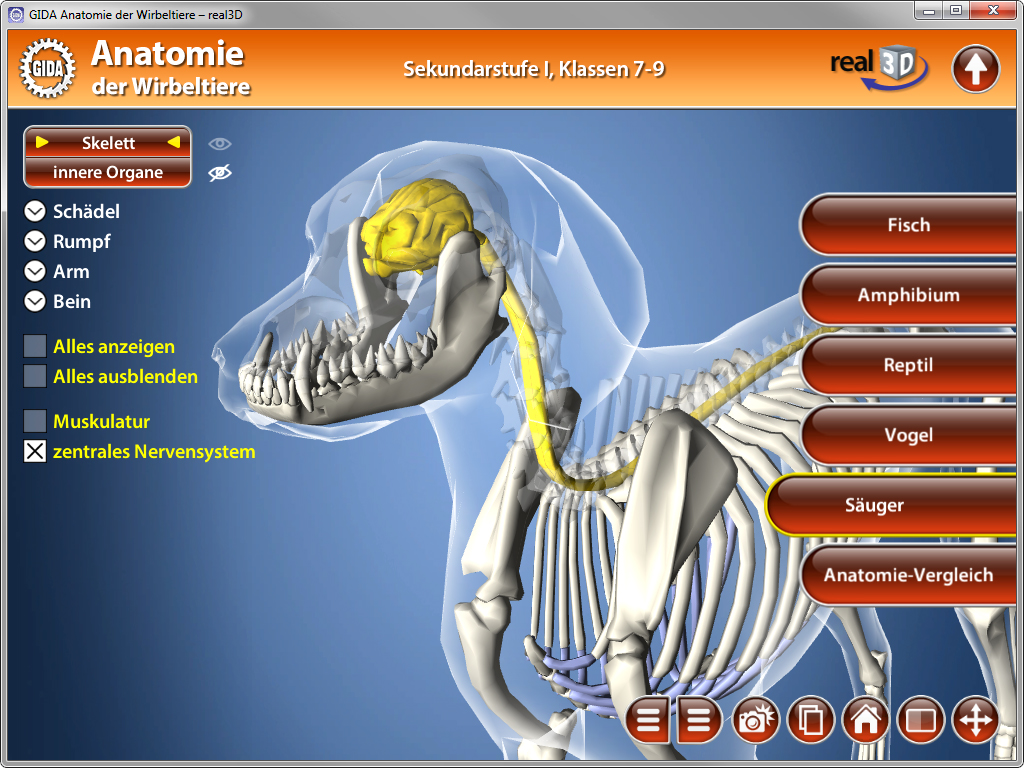Enable the Muskulatur checkbox
The width and height of the screenshot is (1024, 768).
coord(35,421)
